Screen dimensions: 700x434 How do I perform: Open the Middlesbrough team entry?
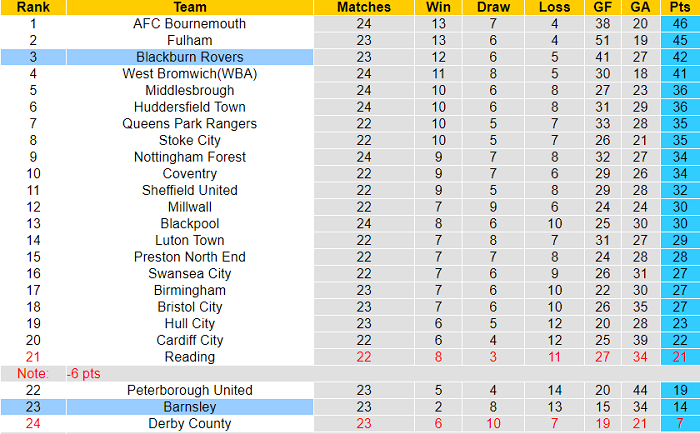tap(189, 90)
